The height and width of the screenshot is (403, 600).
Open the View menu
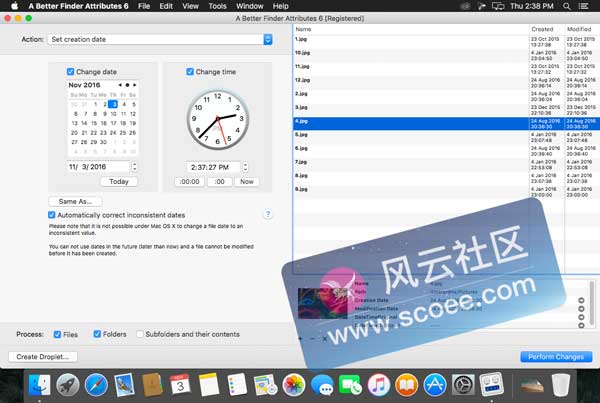click(190, 6)
